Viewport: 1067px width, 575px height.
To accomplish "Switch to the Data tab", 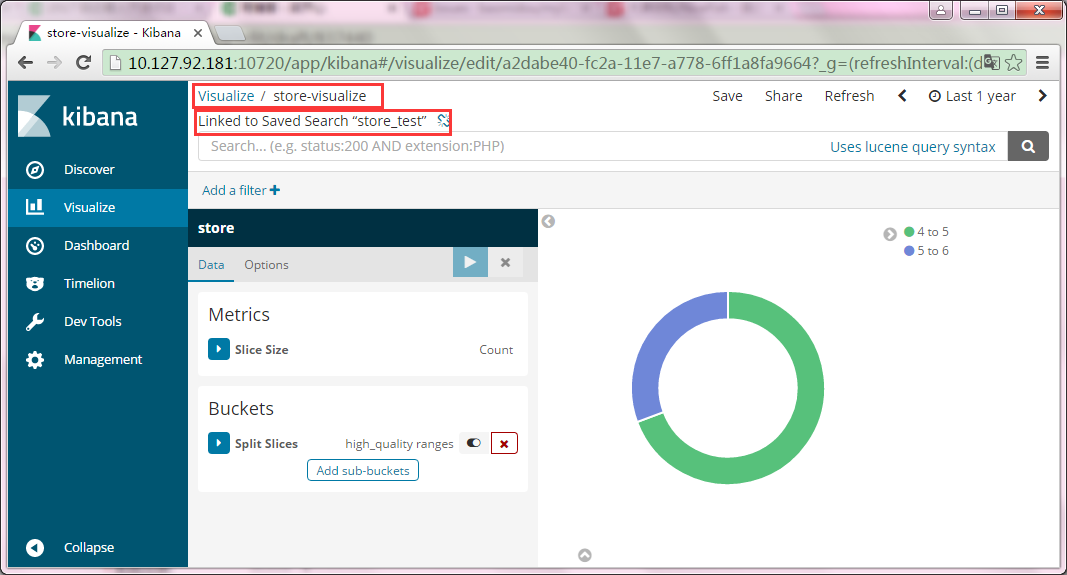I will 211,265.
